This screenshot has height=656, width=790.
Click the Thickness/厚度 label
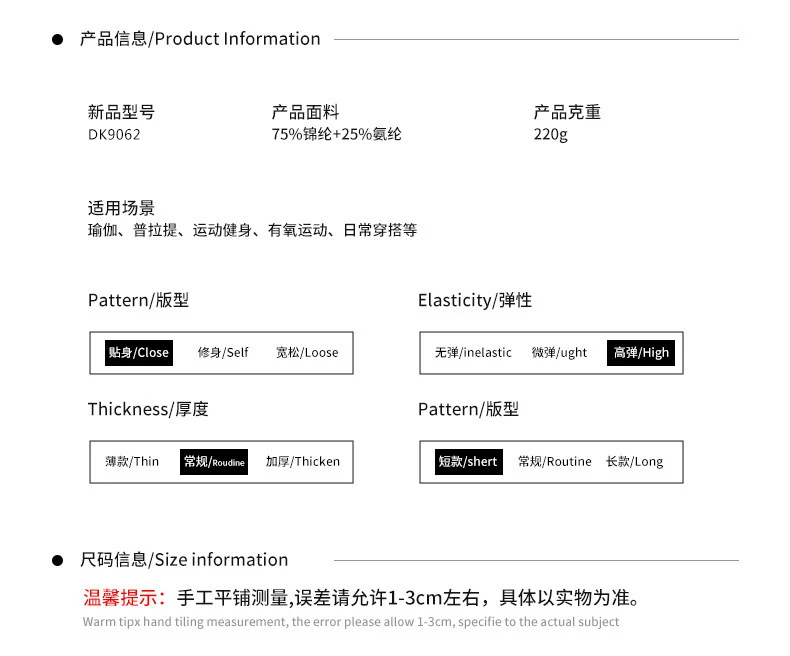click(x=148, y=409)
